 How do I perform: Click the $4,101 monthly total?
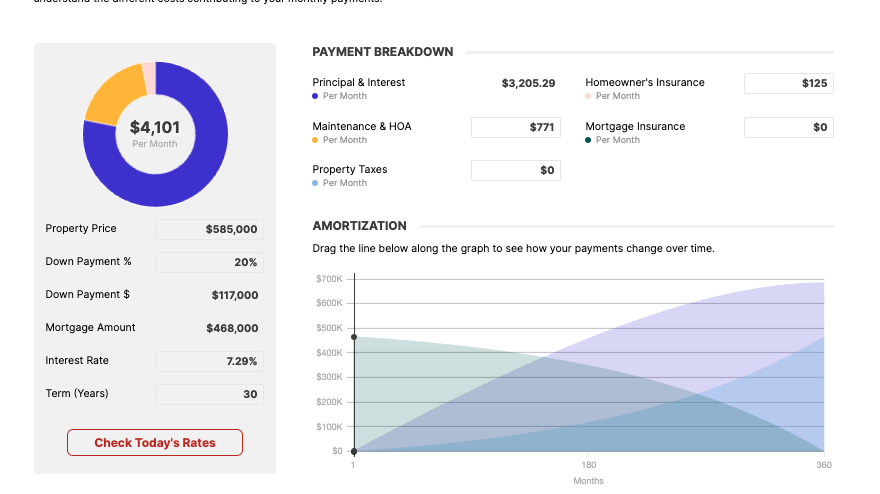coord(155,127)
